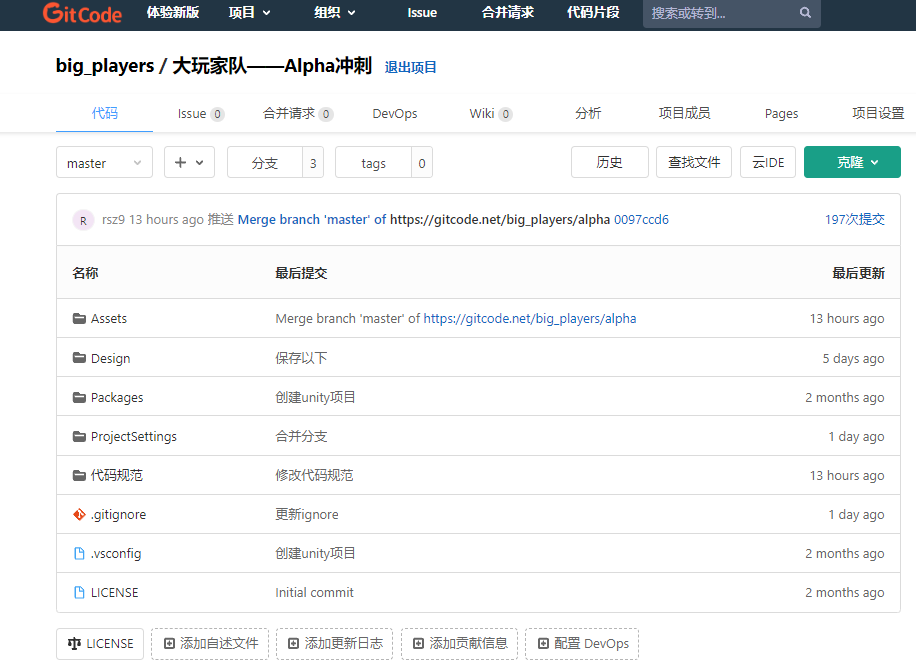Open commit hash 0097ccd6 link
916x672 pixels.
pos(641,220)
